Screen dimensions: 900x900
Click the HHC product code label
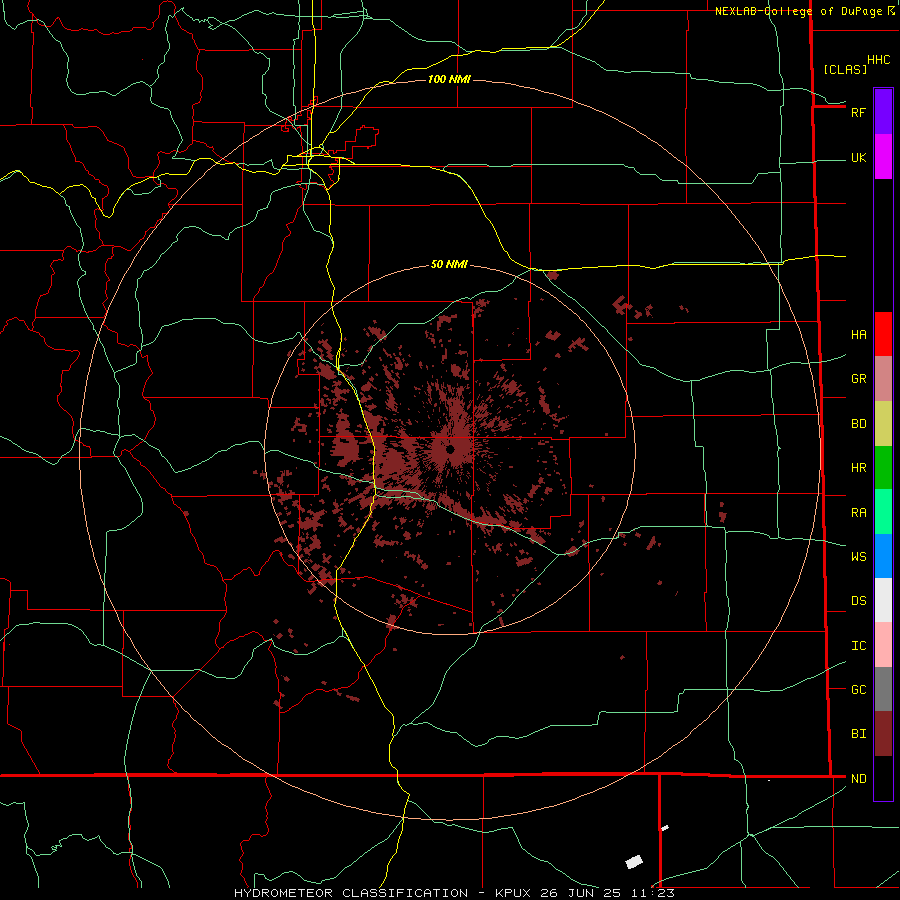pyautogui.click(x=878, y=60)
